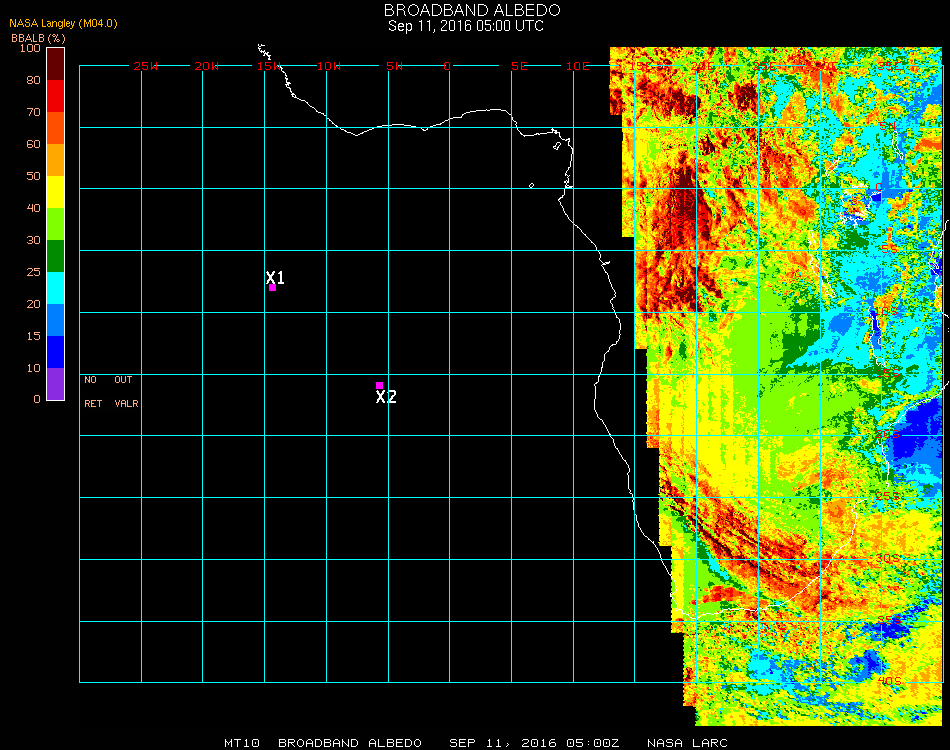
Task: Pick the dark blue 10-15% colorbar segment
Action: (55, 351)
